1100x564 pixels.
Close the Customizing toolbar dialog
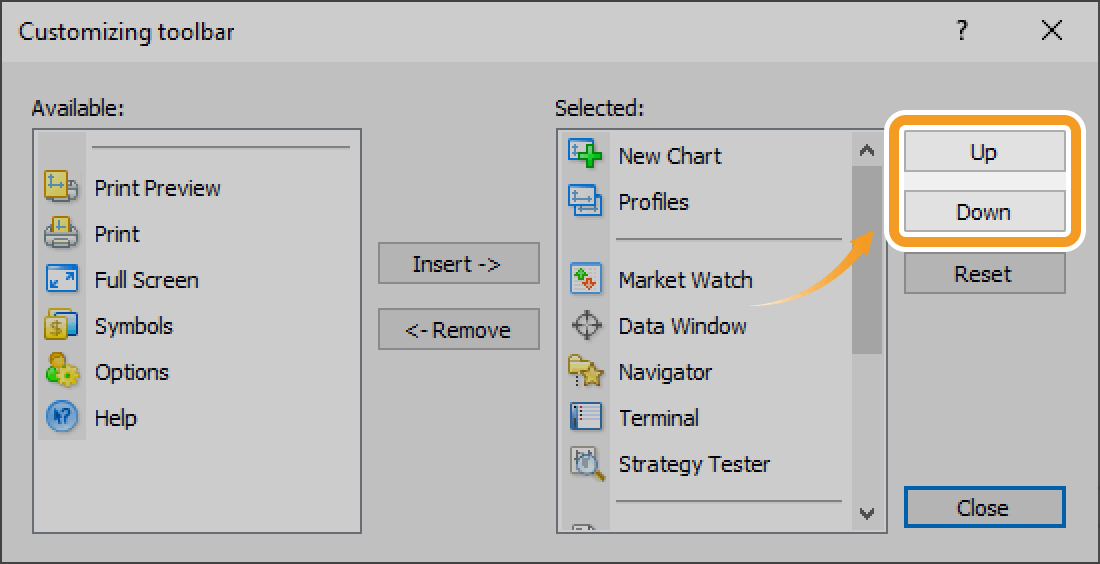coord(984,507)
